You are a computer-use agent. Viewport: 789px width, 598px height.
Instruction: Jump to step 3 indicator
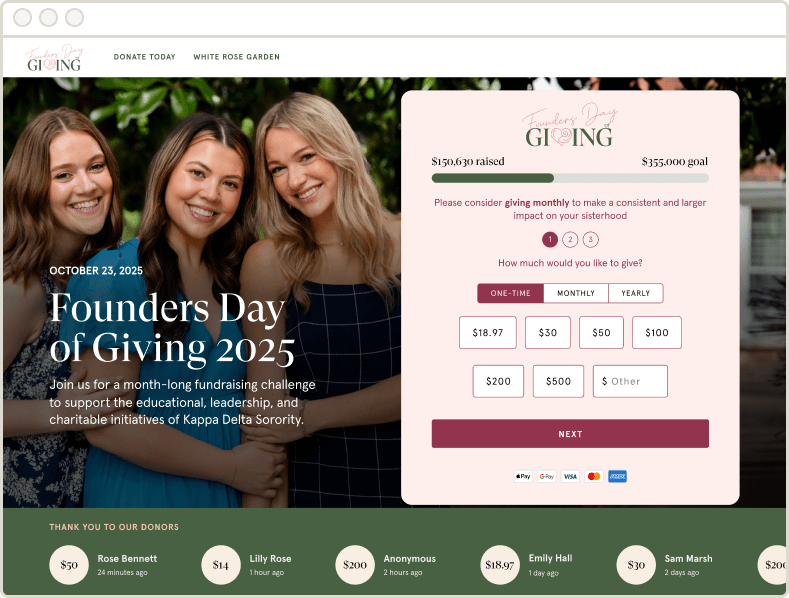click(591, 240)
